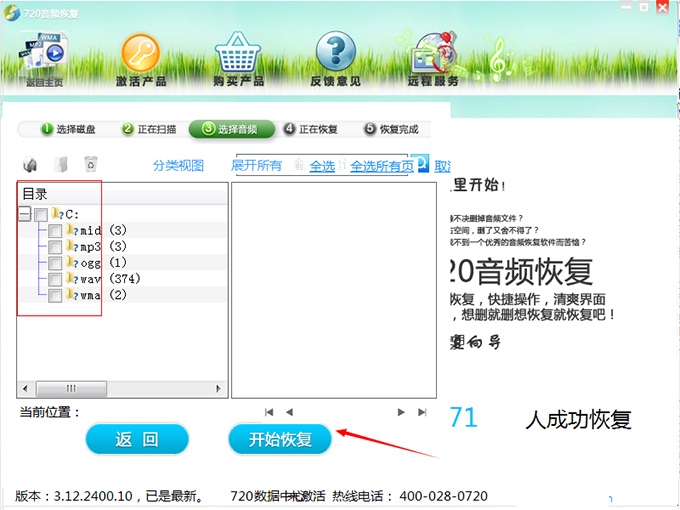Click 展开所有 to expand all
The height and width of the screenshot is (510, 680).
click(257, 165)
